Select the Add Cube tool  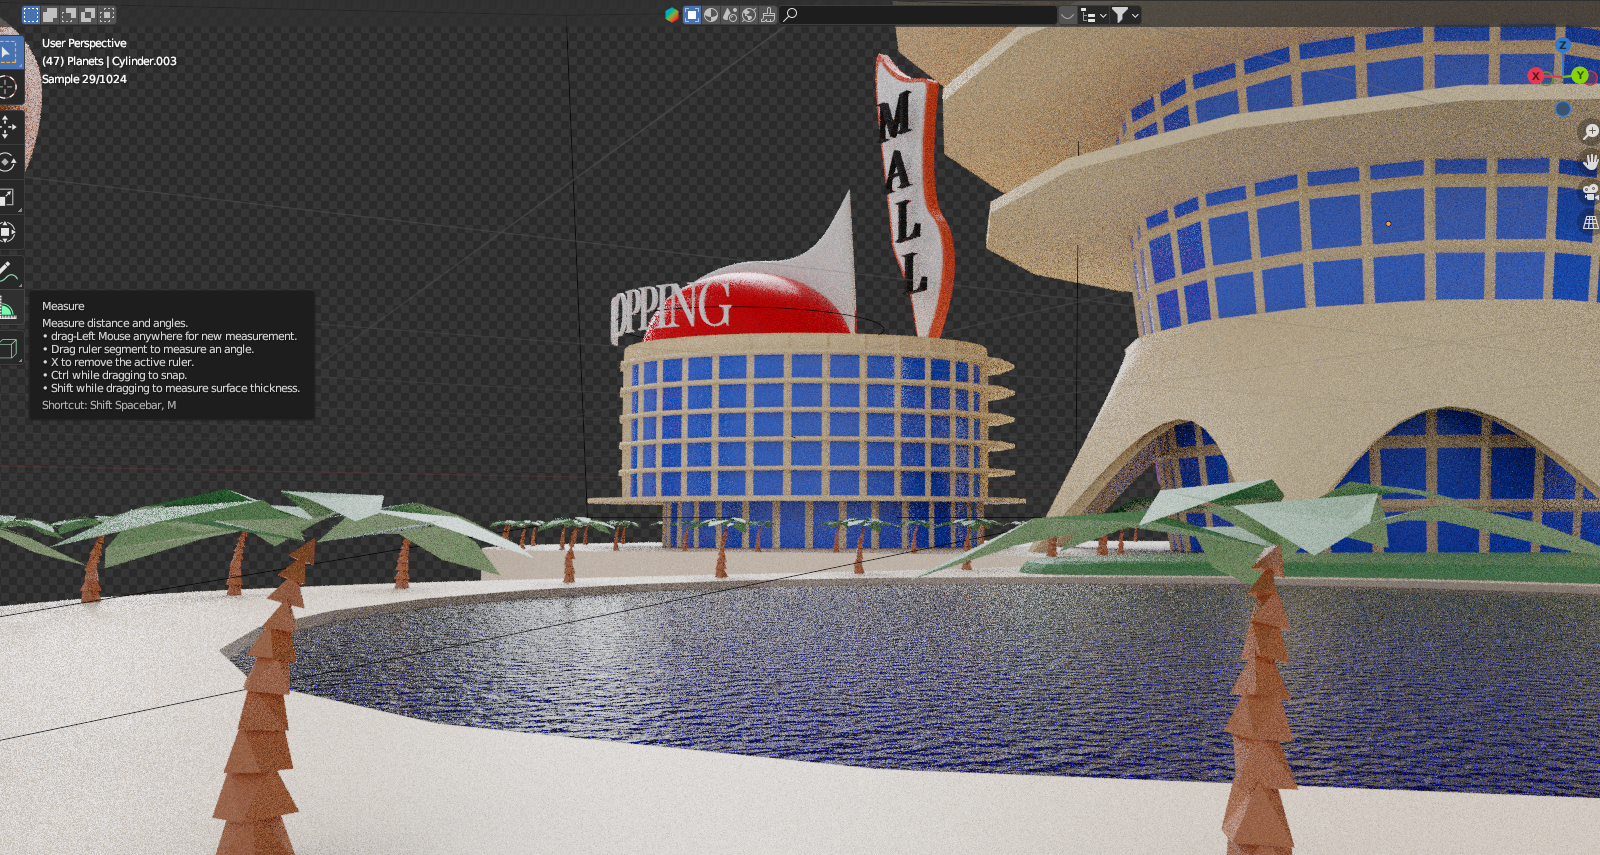[8, 348]
